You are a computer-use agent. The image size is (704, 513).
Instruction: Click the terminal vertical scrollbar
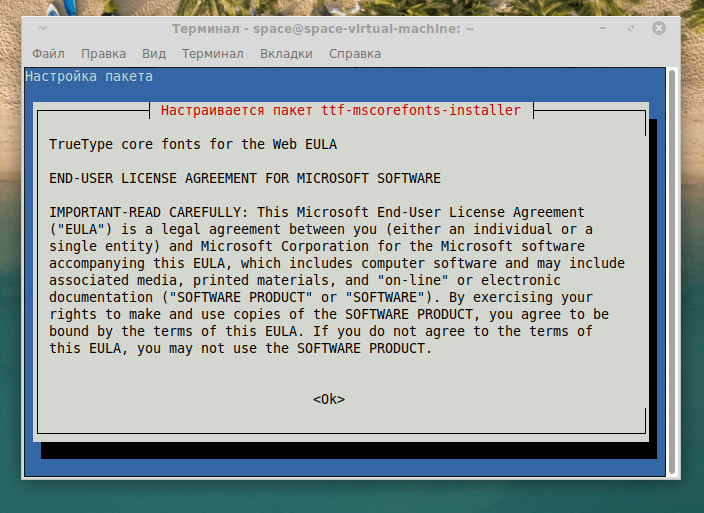point(672,272)
